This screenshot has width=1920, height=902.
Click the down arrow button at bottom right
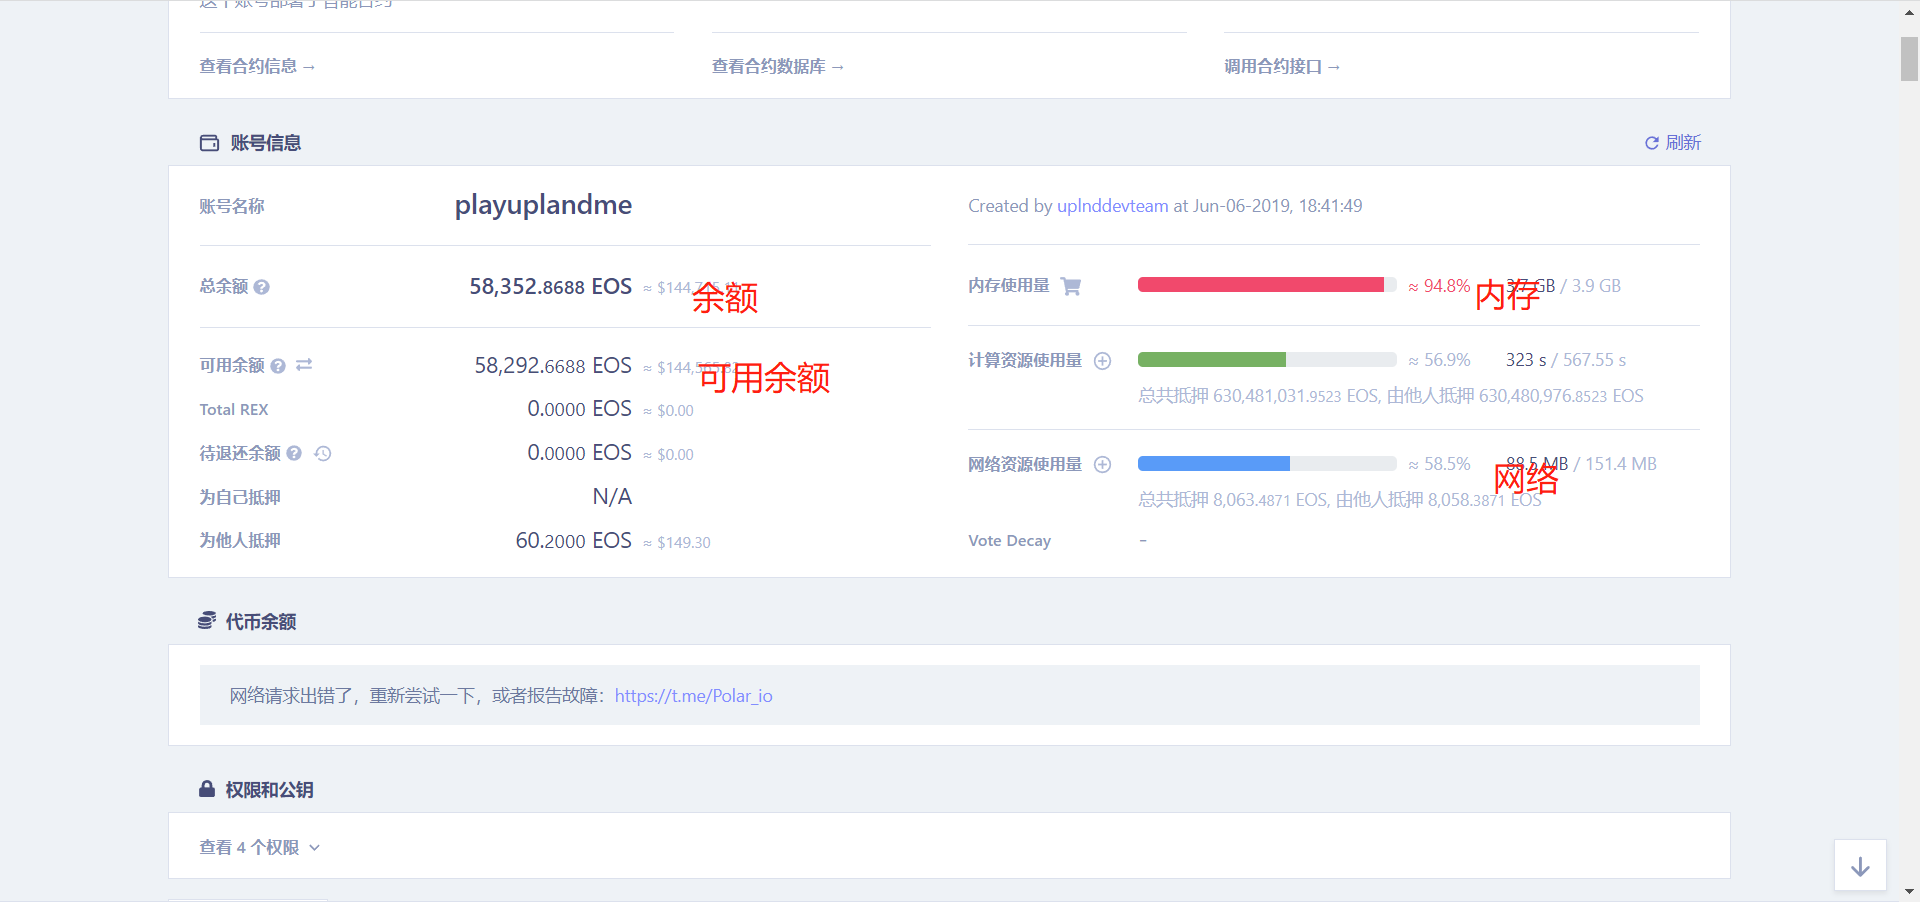pos(1858,865)
